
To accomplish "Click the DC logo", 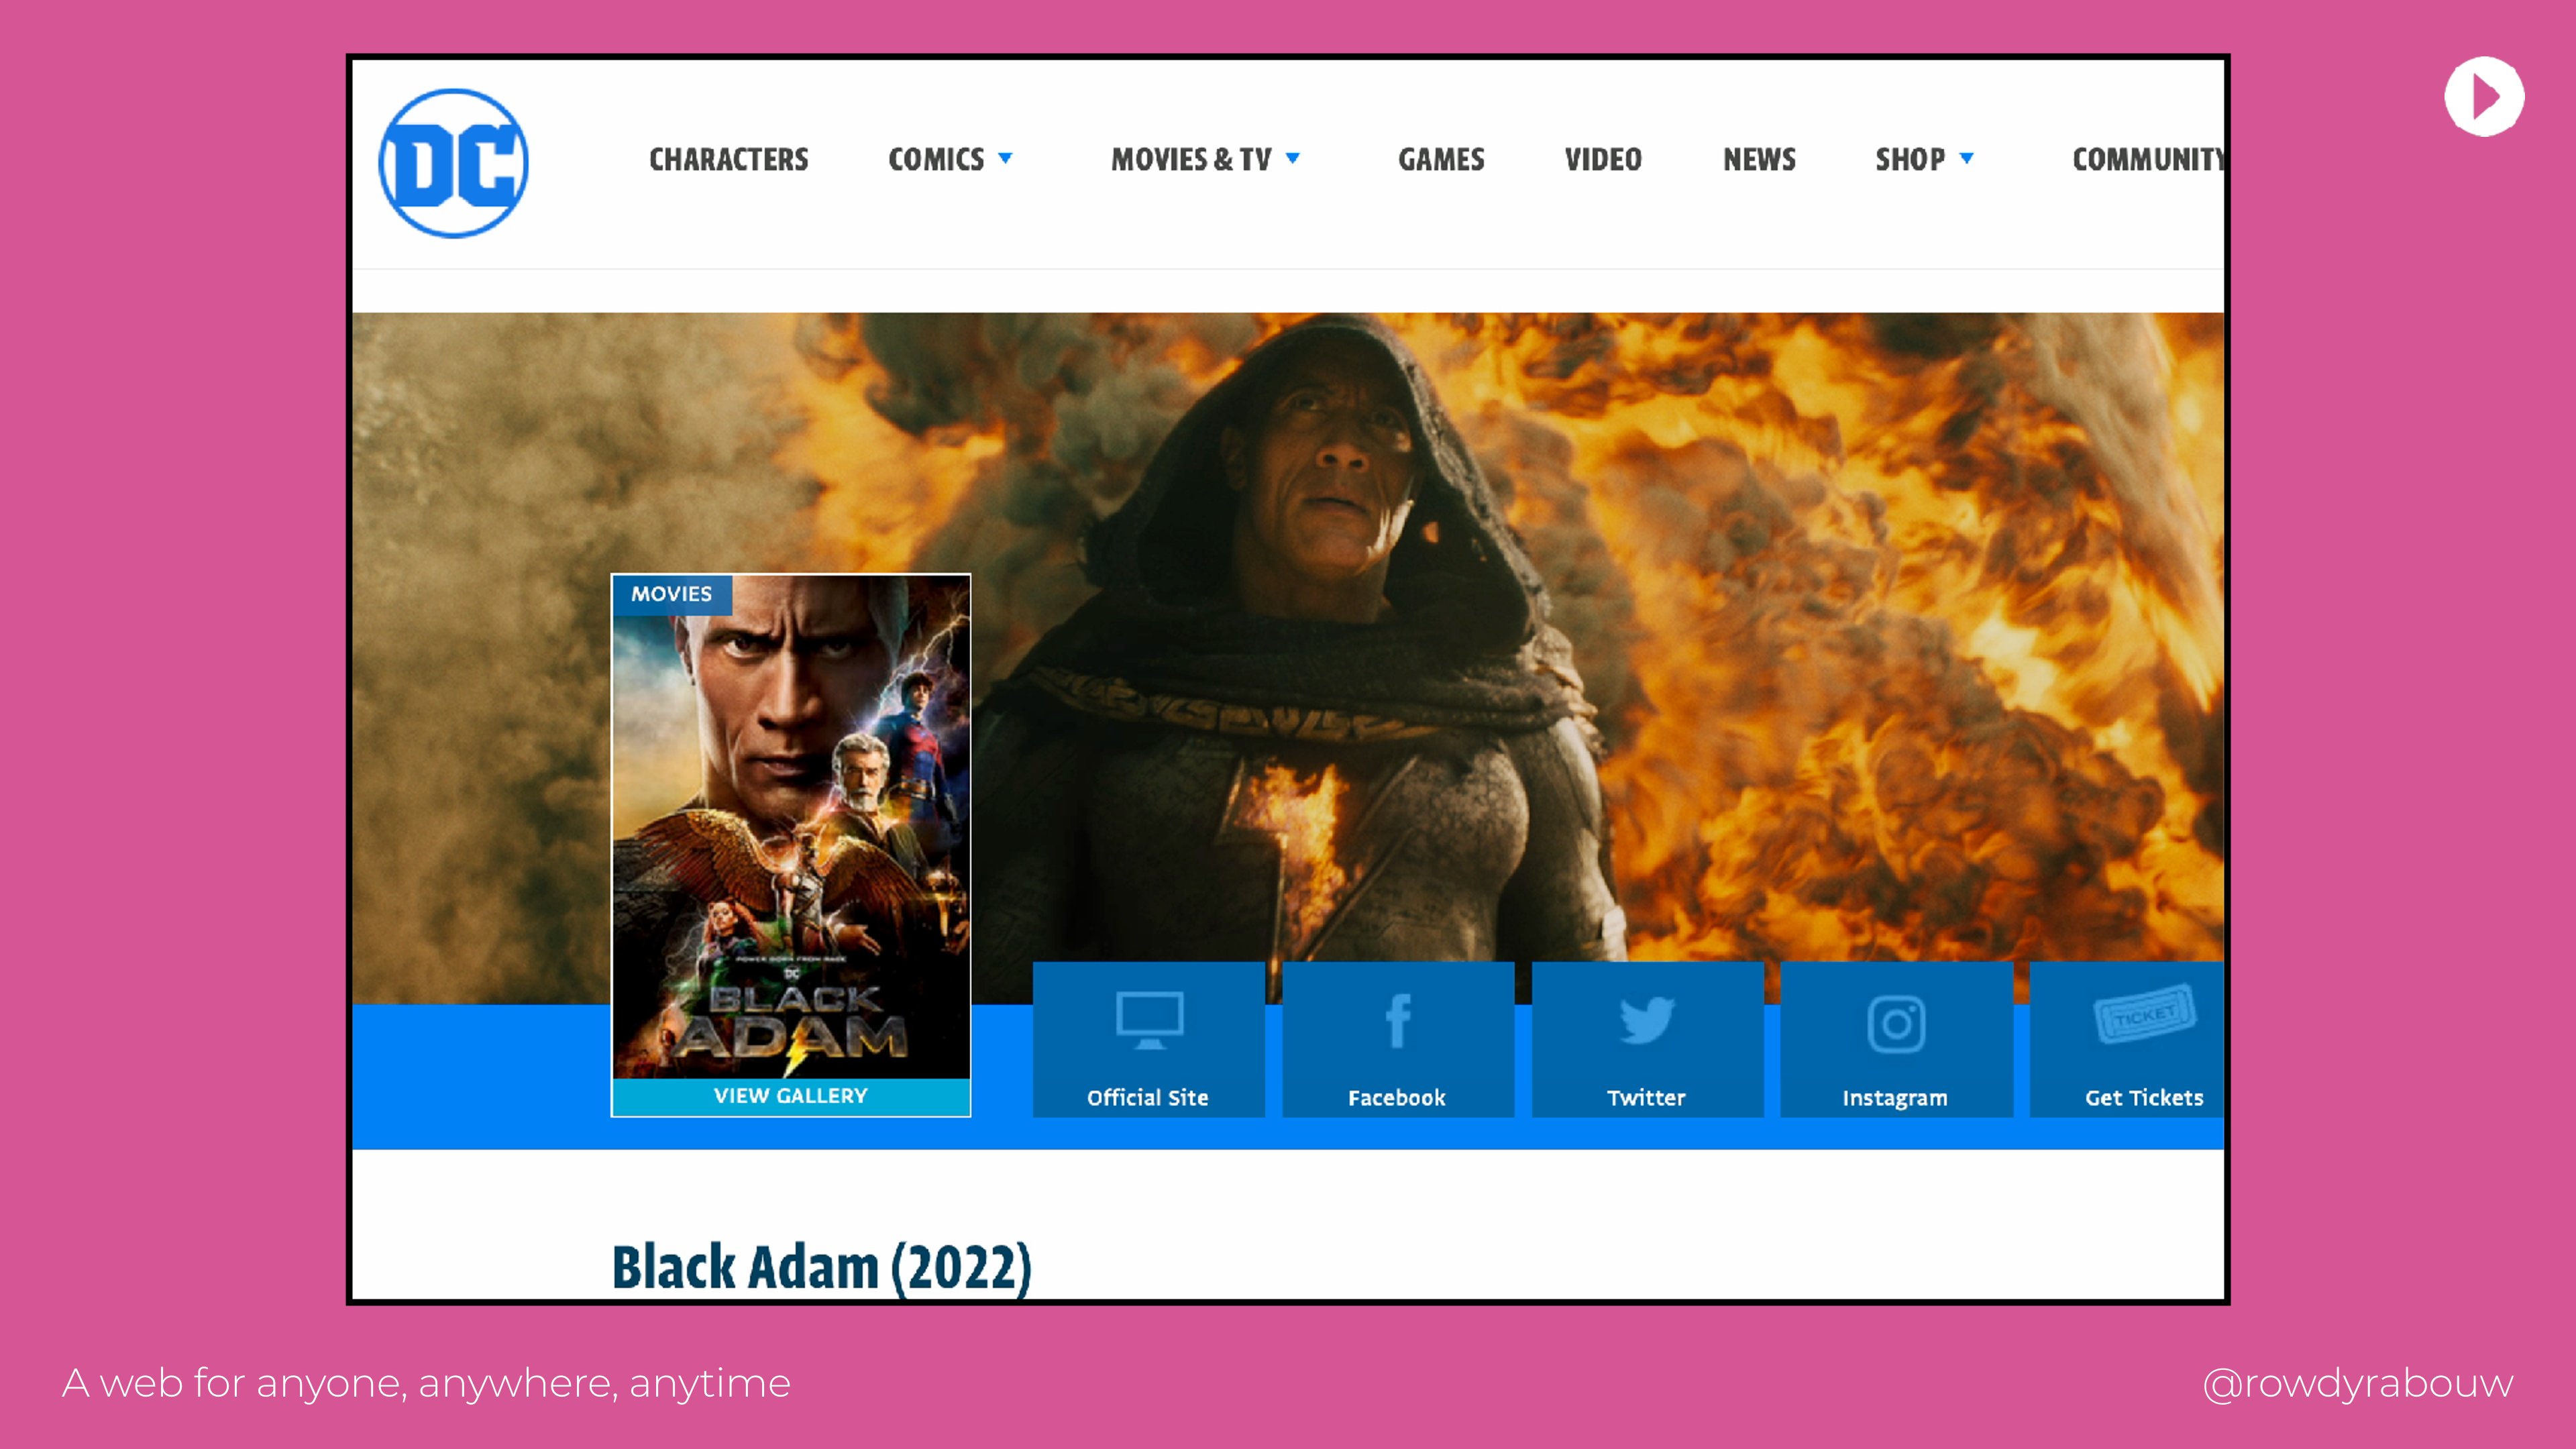I will click(453, 163).
